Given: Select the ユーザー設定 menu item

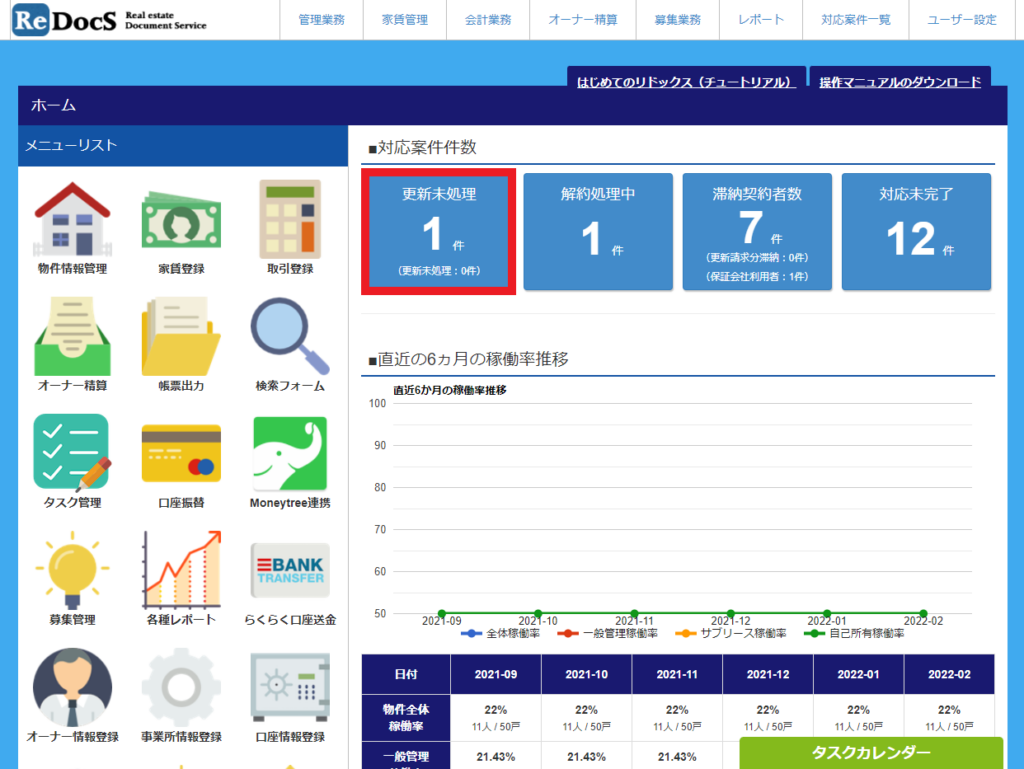Looking at the screenshot, I should [962, 20].
